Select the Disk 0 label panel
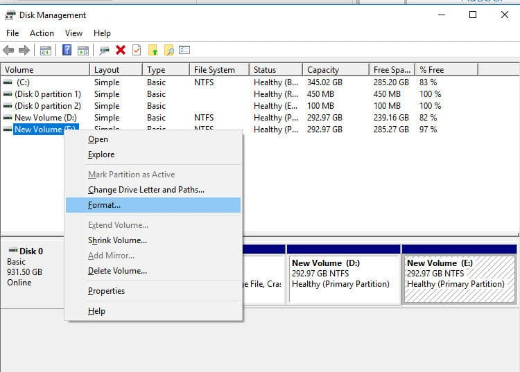The image size is (520, 372). pyautogui.click(x=33, y=272)
